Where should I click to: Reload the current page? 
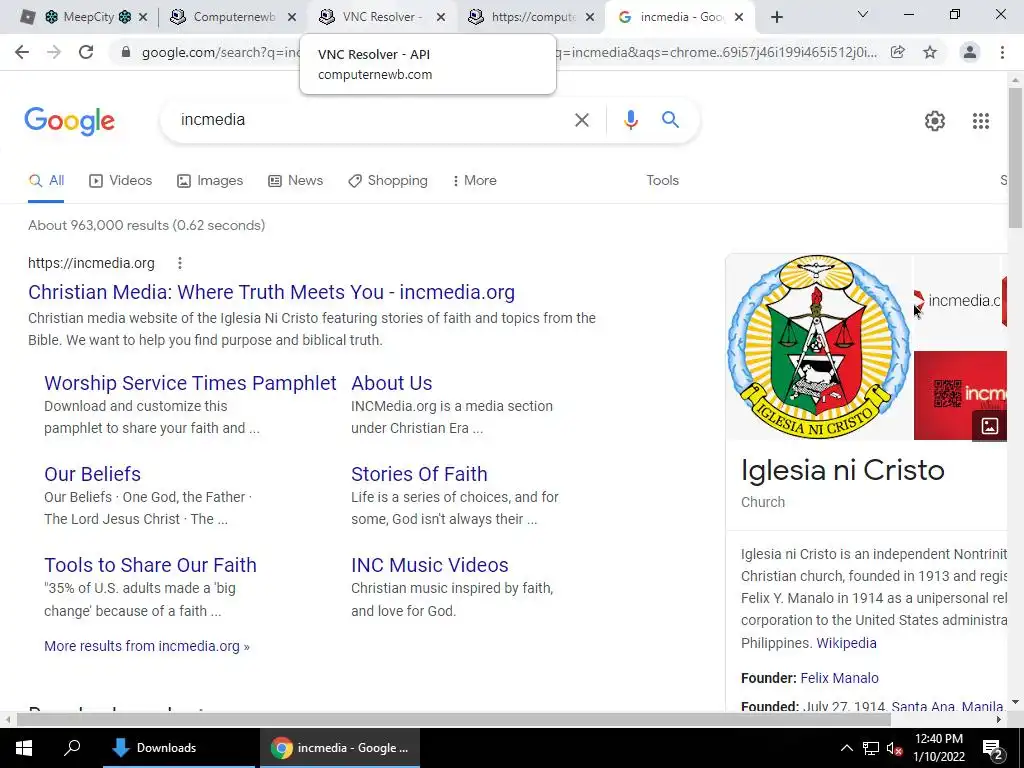86,52
